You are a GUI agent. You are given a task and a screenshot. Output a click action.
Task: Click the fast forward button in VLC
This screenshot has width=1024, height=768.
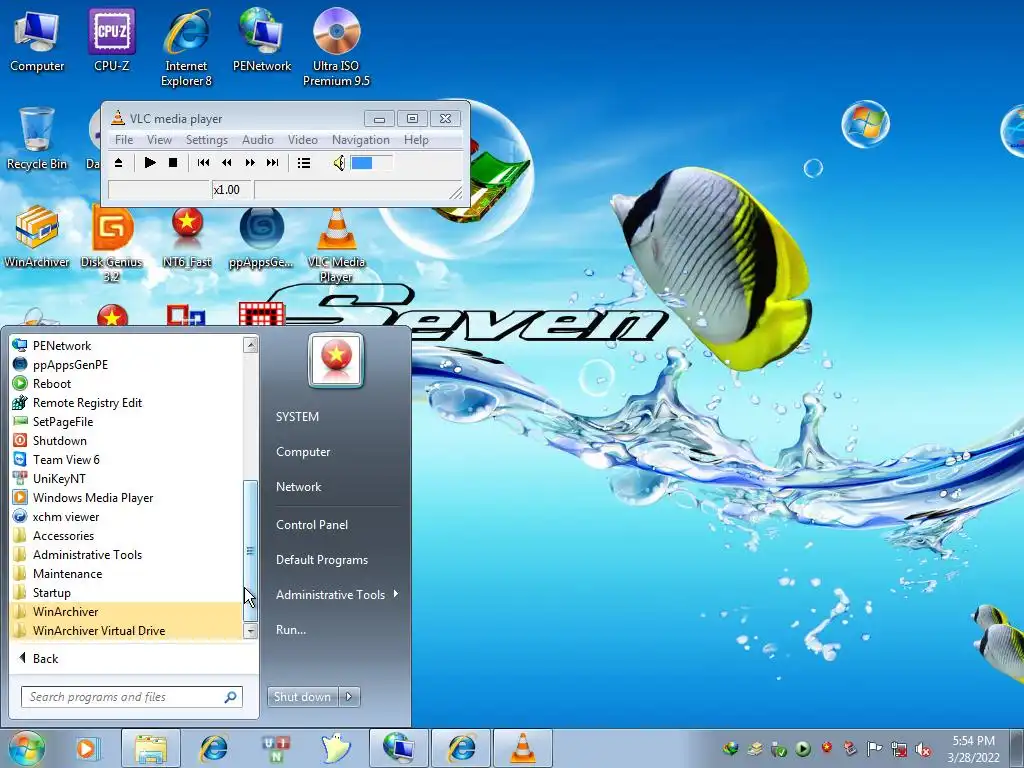[x=250, y=163]
